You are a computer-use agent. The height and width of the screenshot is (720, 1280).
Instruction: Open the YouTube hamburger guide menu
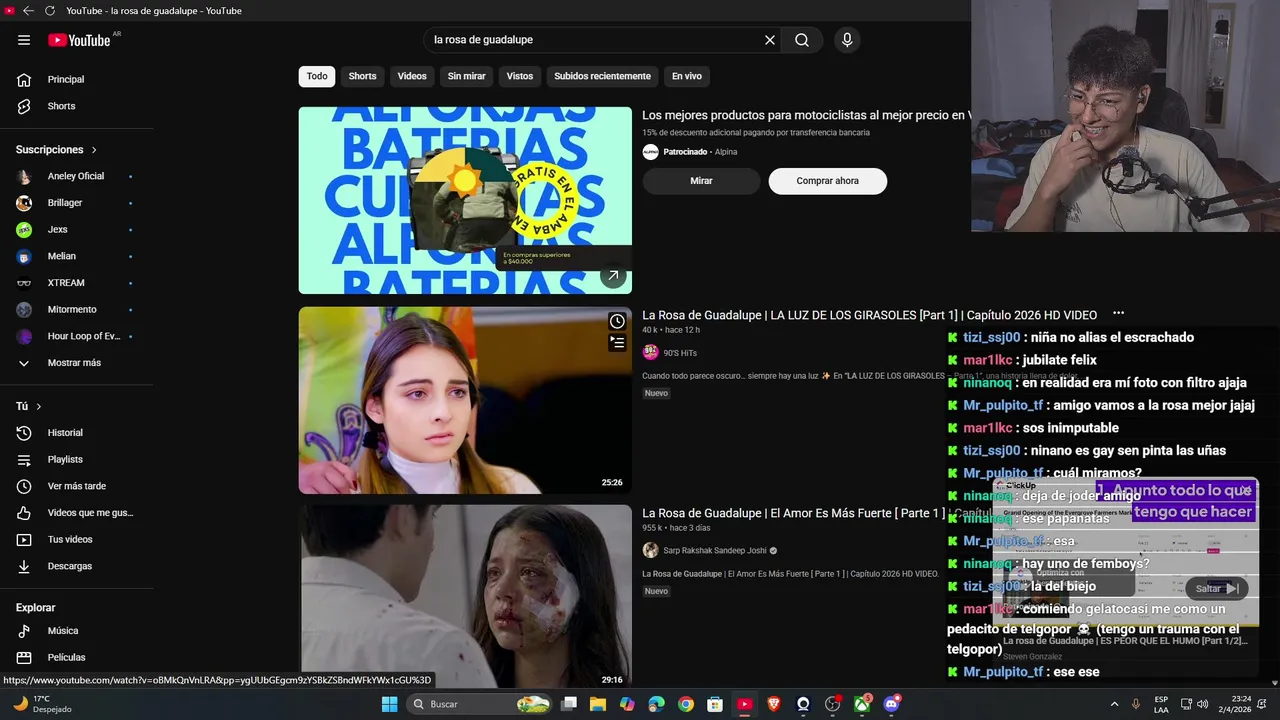click(24, 40)
